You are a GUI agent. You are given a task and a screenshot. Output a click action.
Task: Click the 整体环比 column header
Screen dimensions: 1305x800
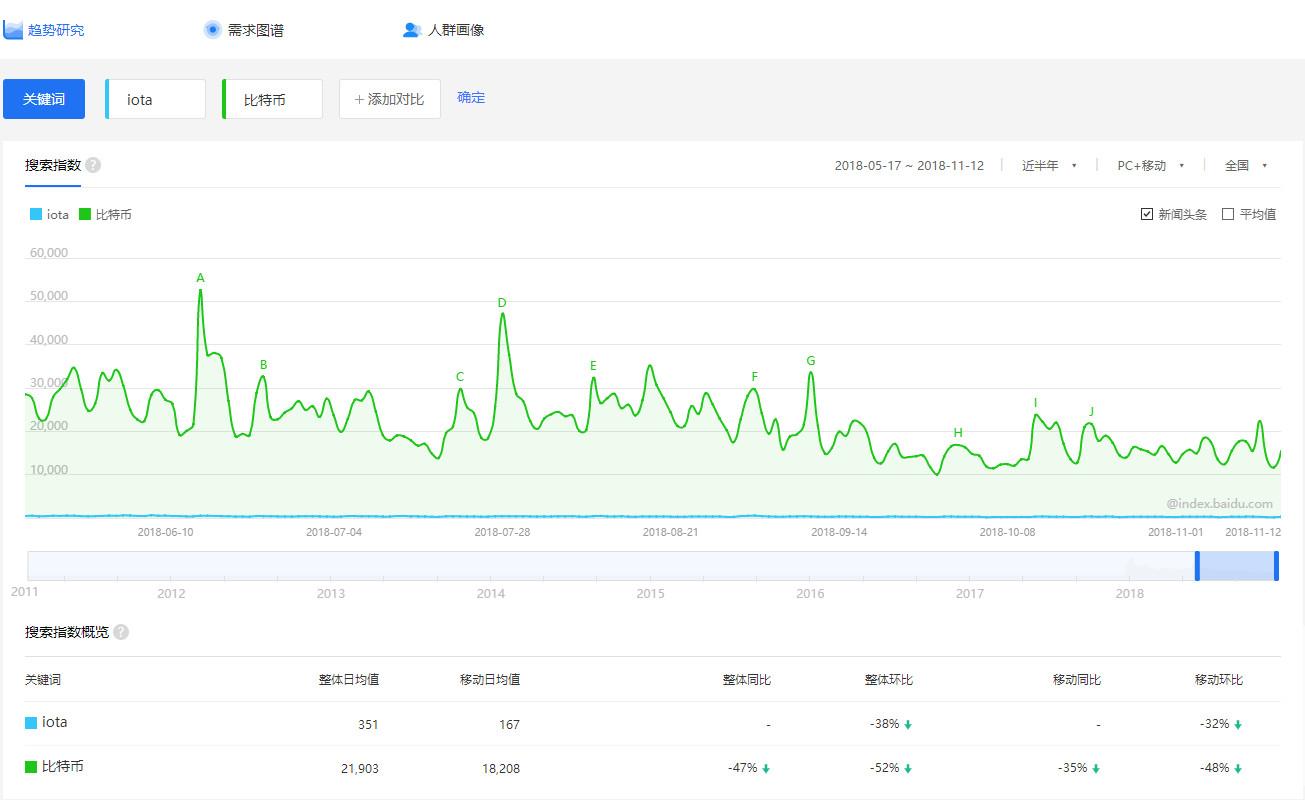coord(889,680)
